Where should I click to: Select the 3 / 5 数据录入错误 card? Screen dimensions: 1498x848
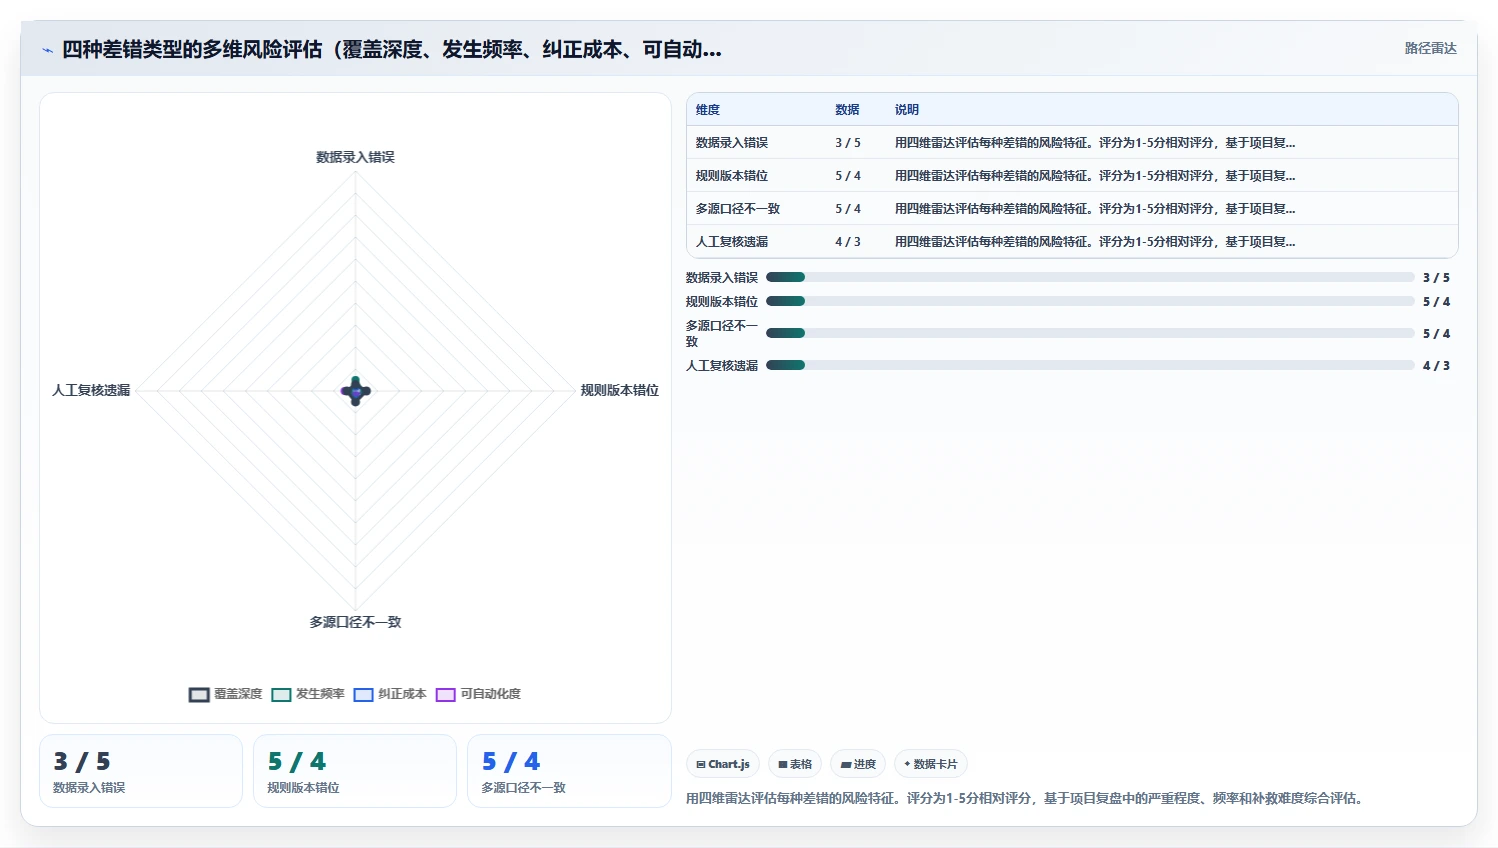tap(141, 771)
